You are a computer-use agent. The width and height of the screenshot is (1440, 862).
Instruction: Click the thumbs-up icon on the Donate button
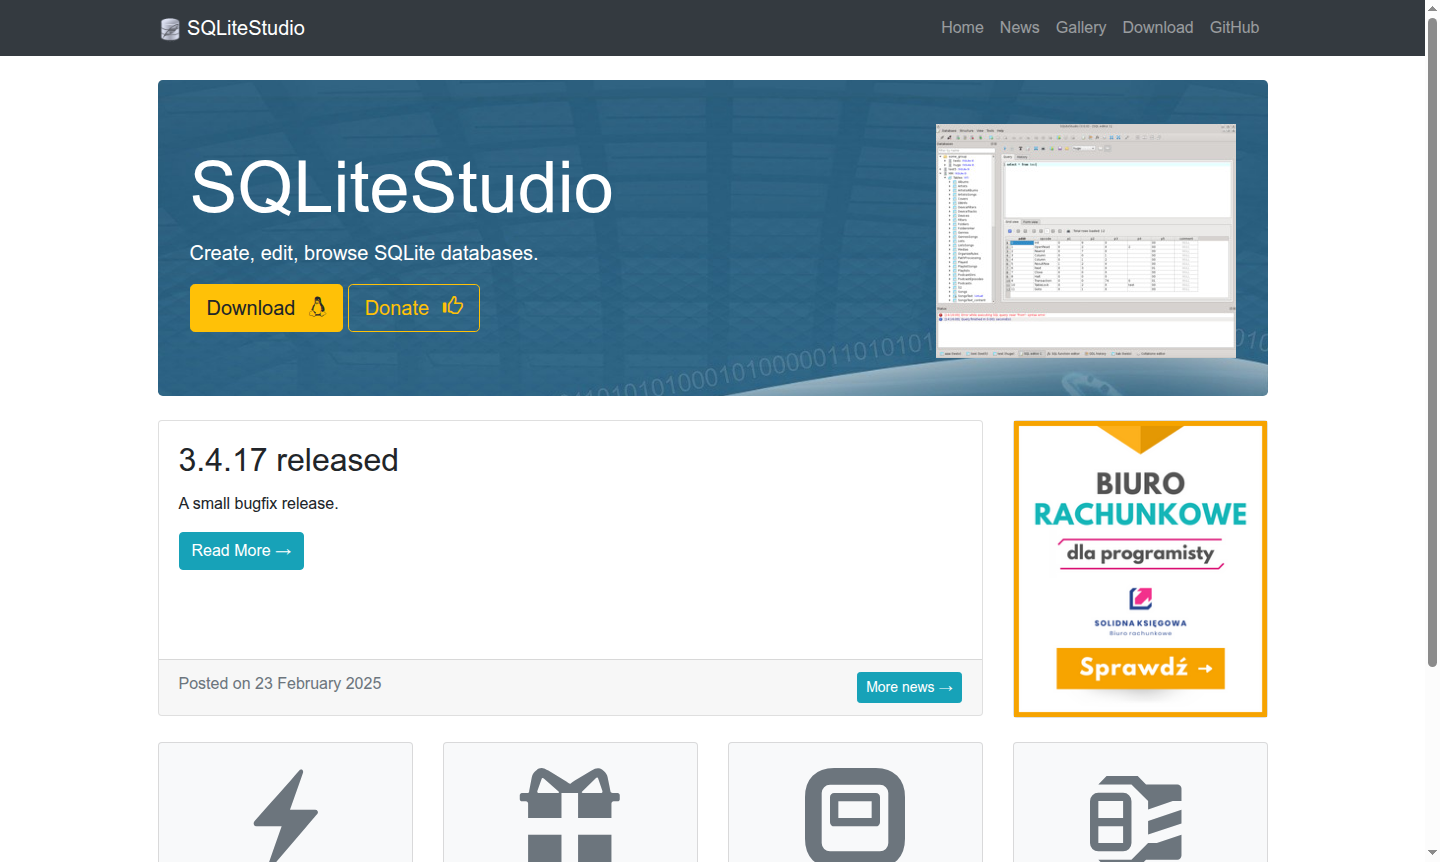coord(452,306)
